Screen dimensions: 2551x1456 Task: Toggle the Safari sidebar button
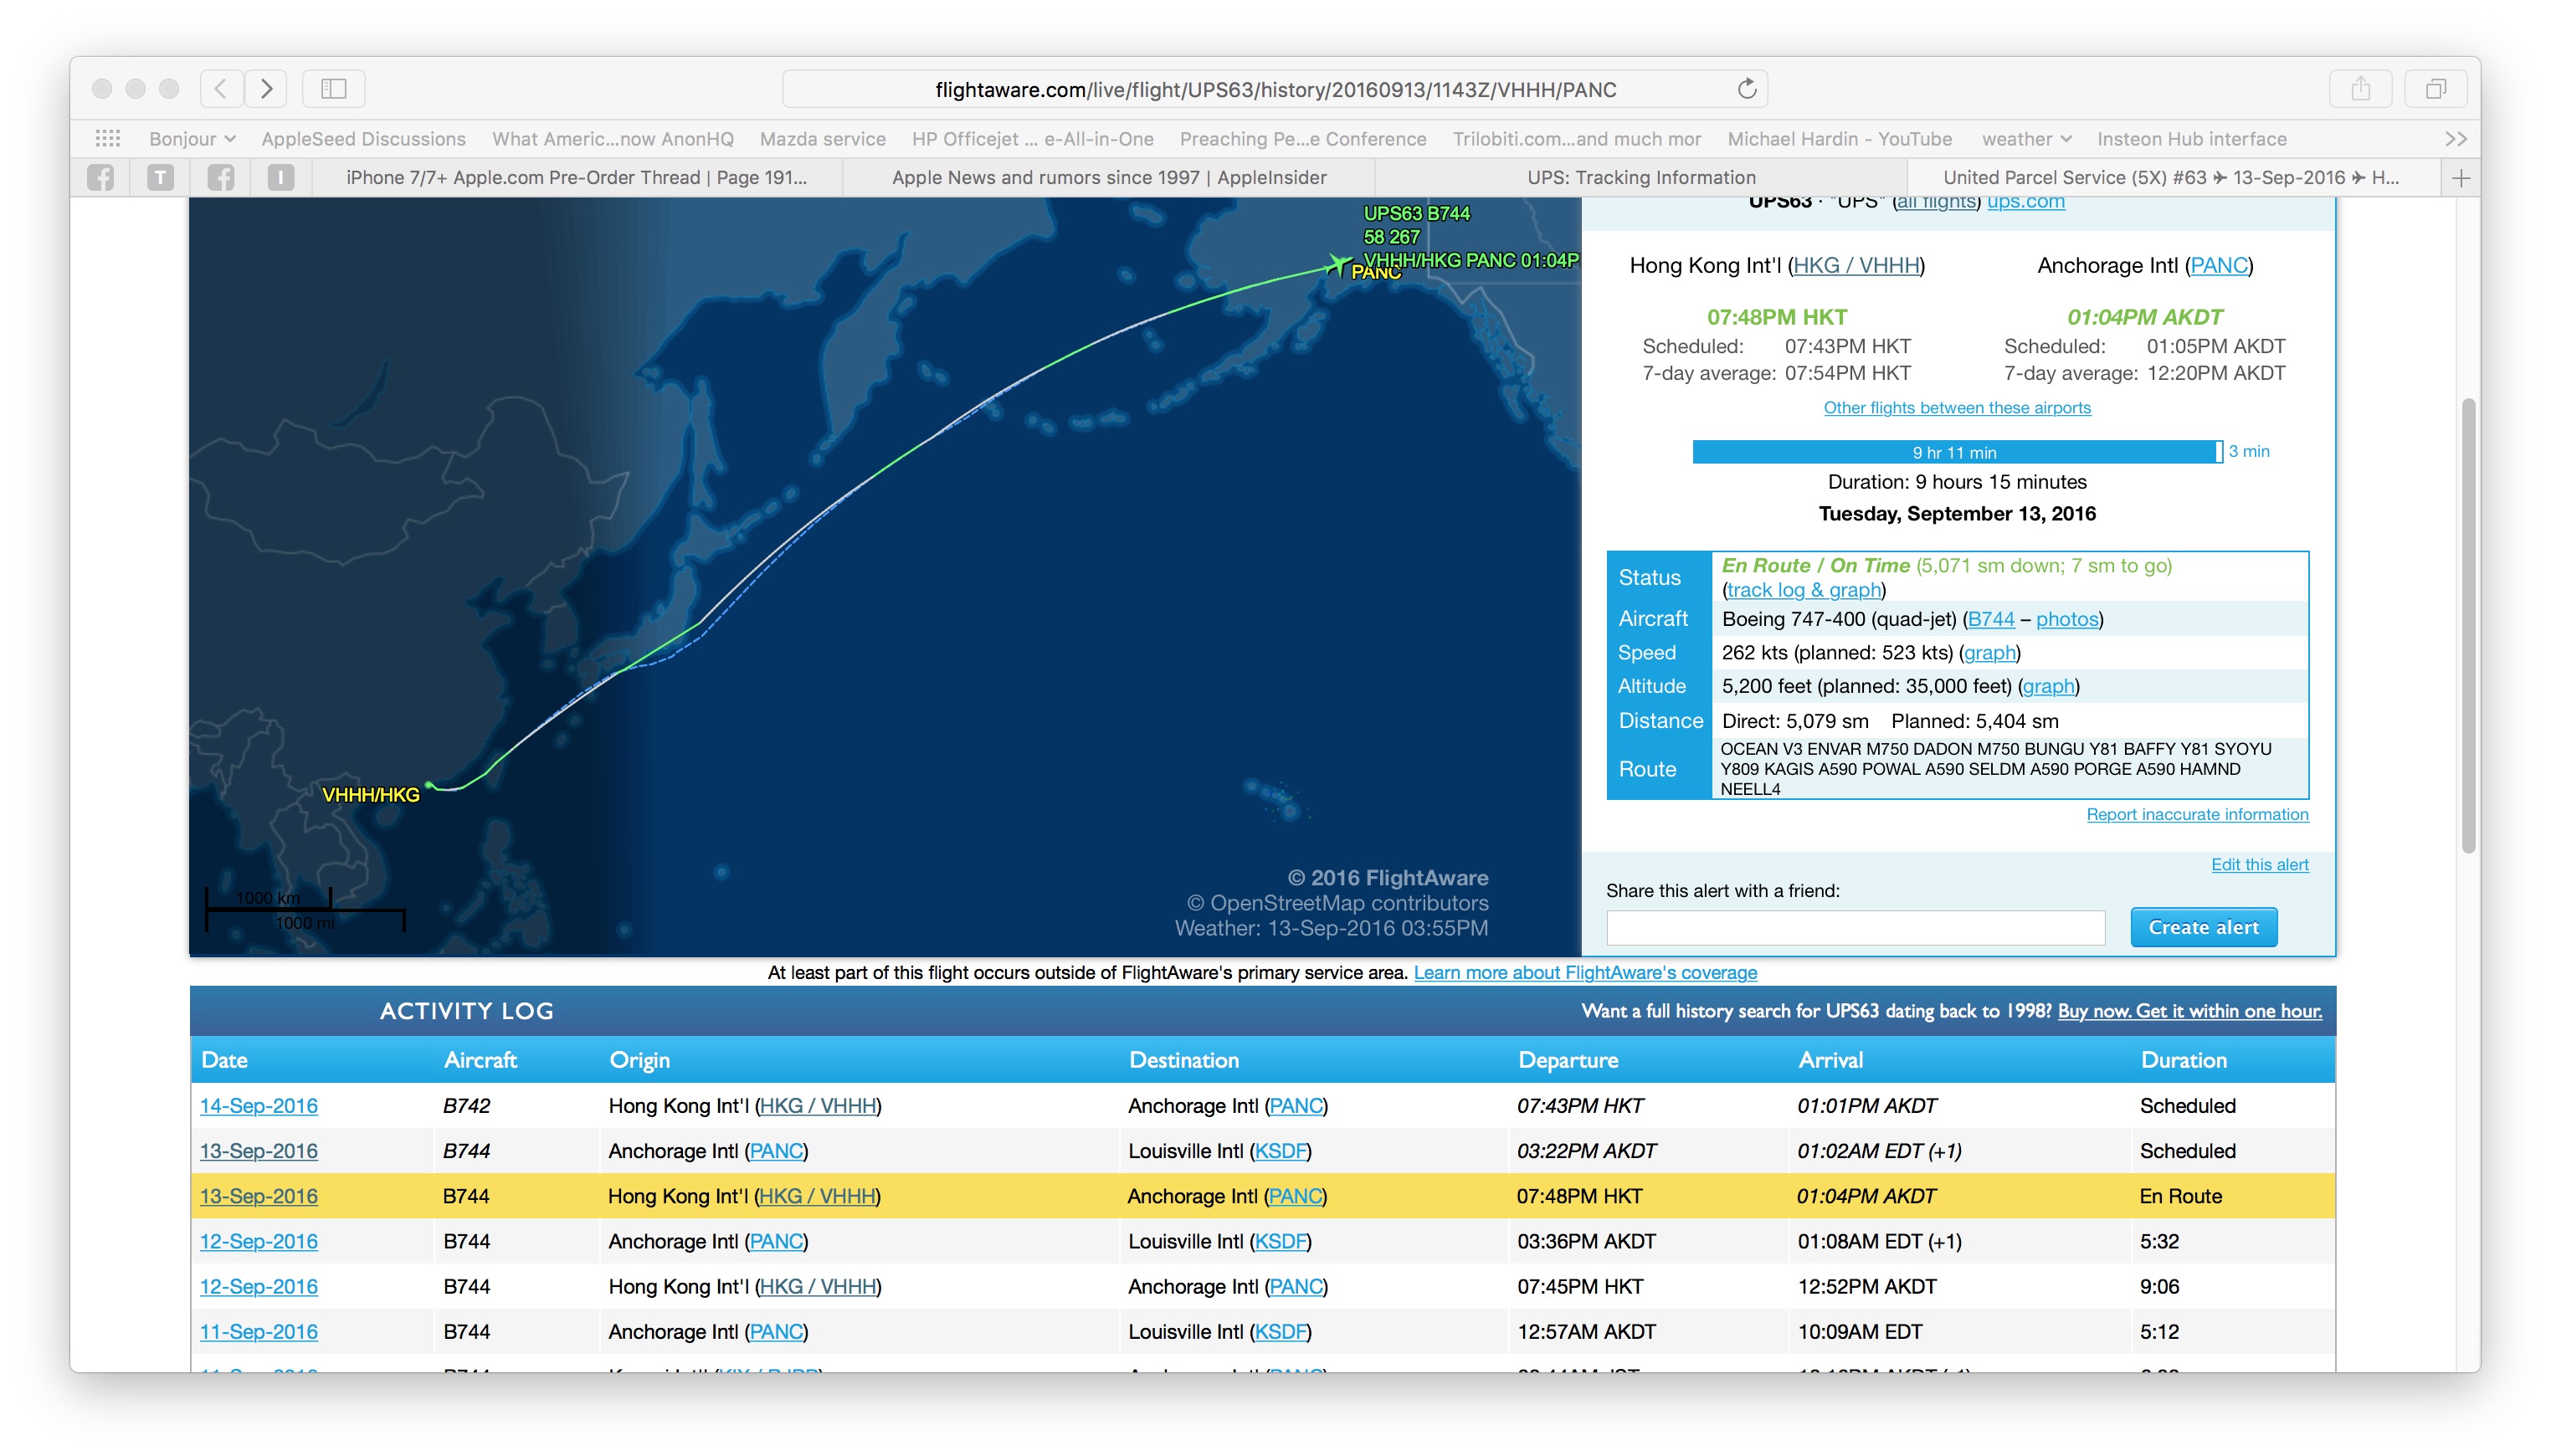coord(333,89)
